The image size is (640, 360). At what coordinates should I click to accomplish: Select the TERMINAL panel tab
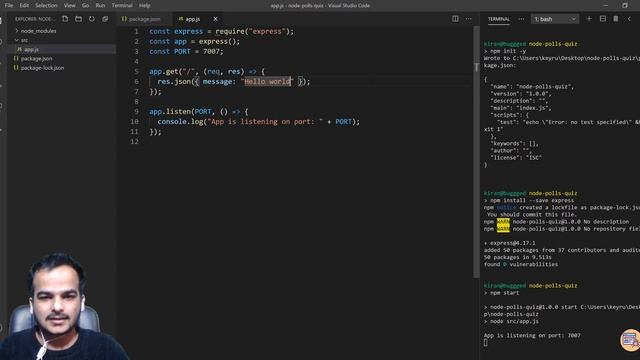point(499,19)
